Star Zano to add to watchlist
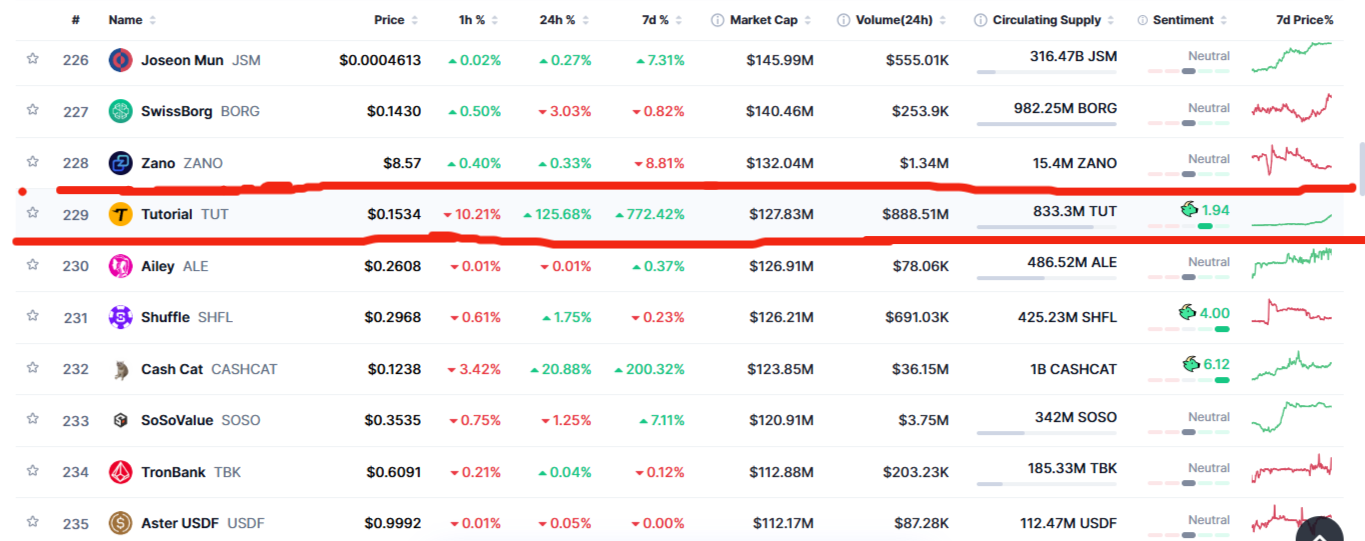 click(x=32, y=161)
